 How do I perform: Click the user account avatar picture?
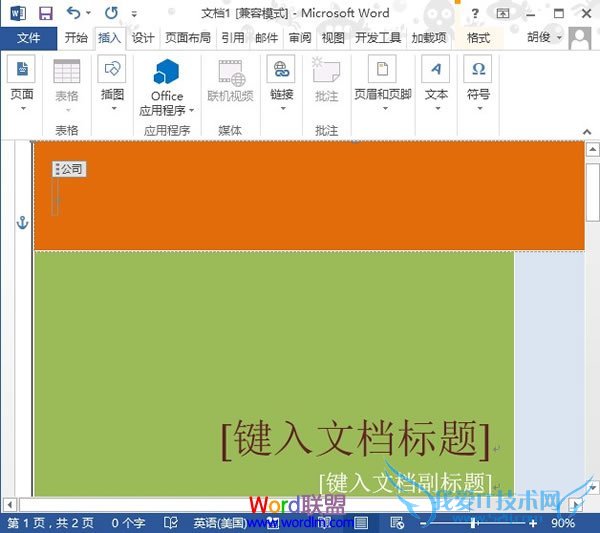[580, 38]
